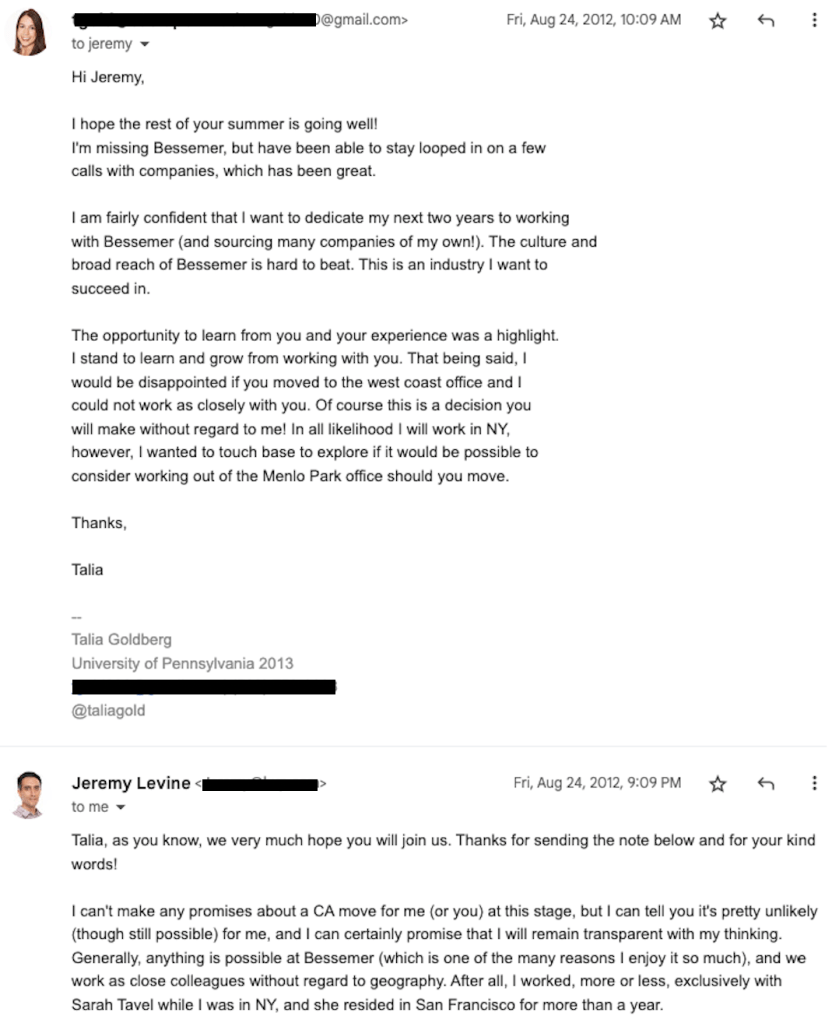Click the Fri, Aug 24, 2012, 10:09 AM timestamp
The height and width of the screenshot is (1023, 839).
click(x=593, y=20)
